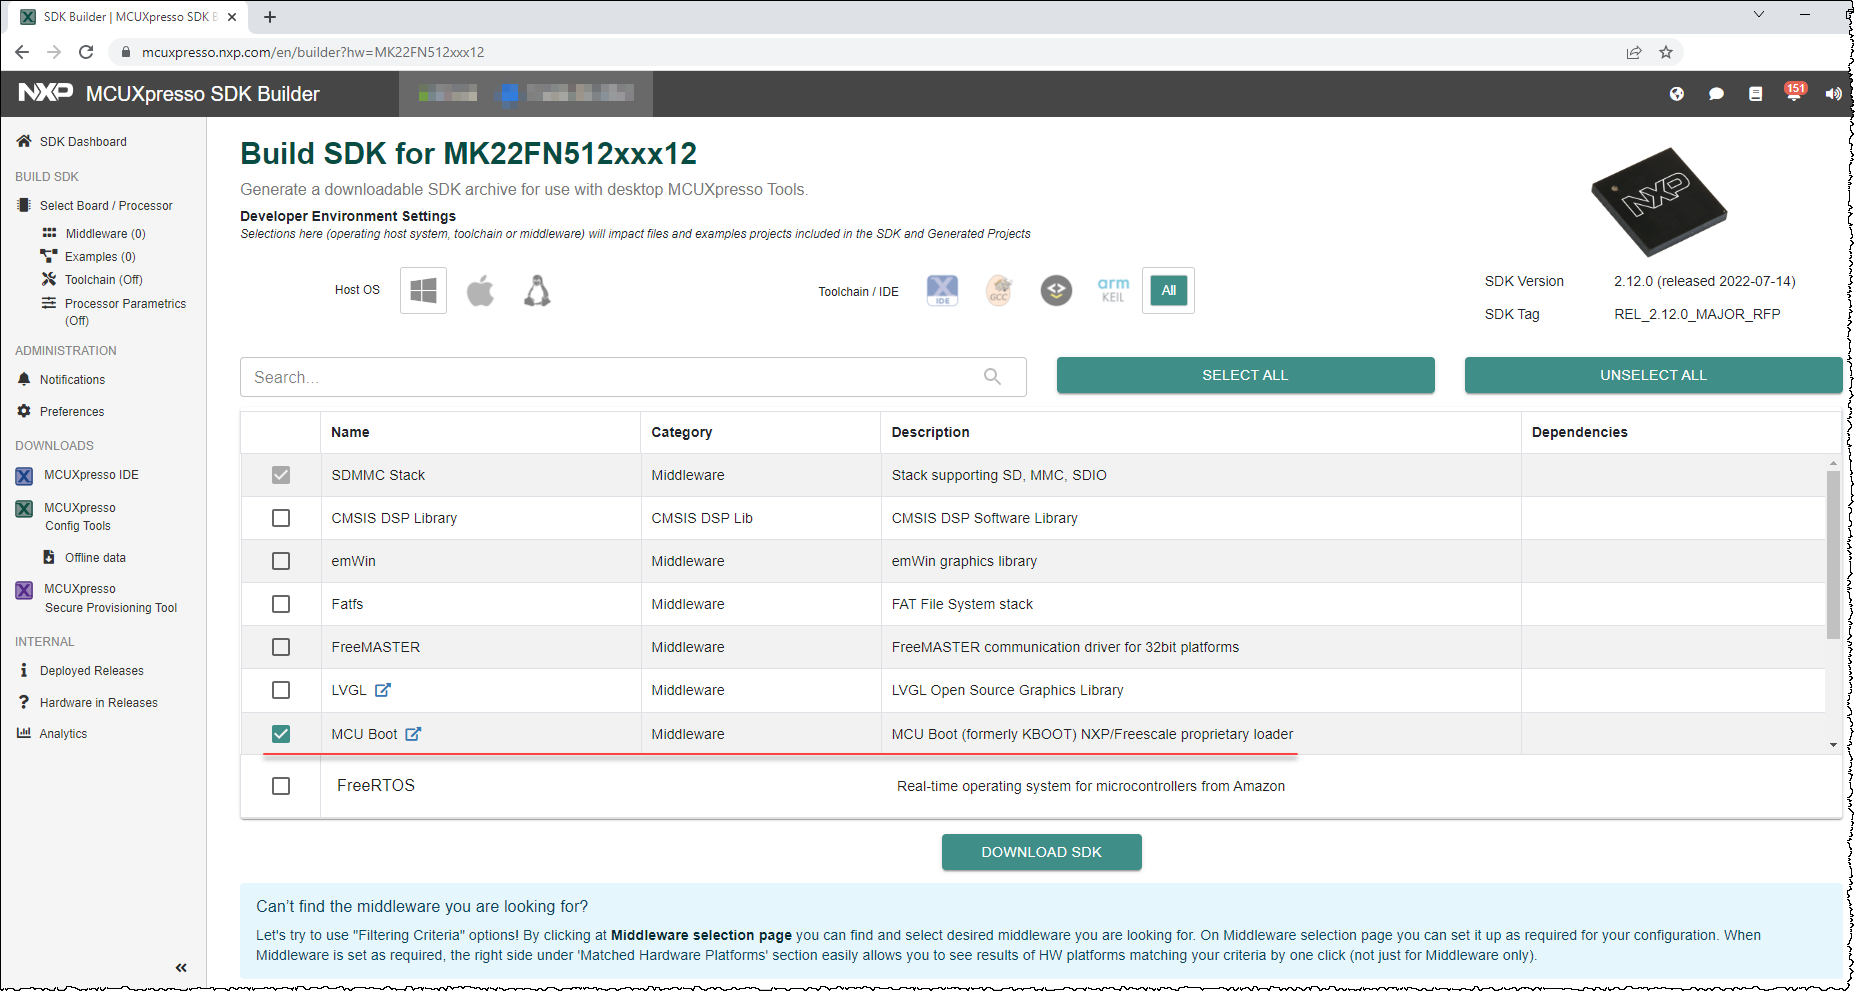Open the chat feedback icon
This screenshot has width=1855, height=992.
coord(1717,93)
